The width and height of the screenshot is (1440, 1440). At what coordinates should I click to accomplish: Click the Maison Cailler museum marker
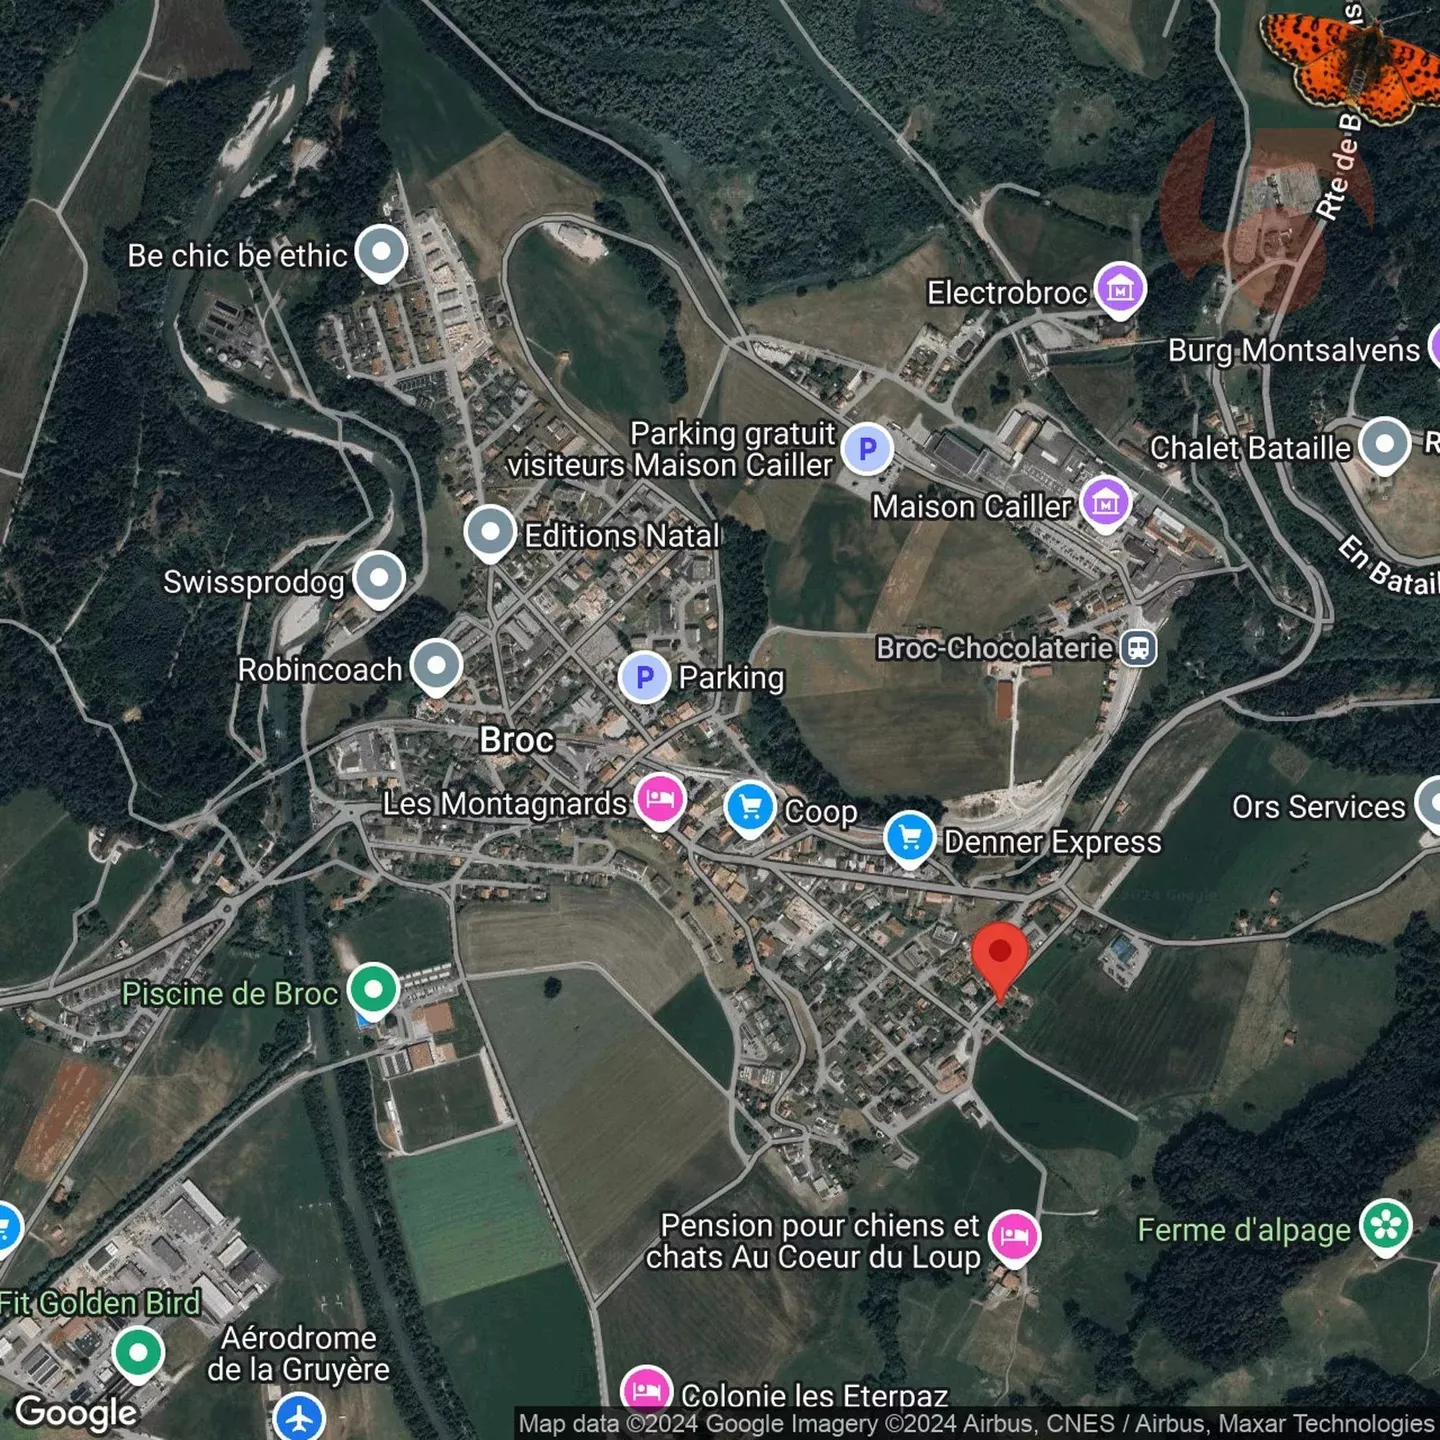click(x=1105, y=504)
